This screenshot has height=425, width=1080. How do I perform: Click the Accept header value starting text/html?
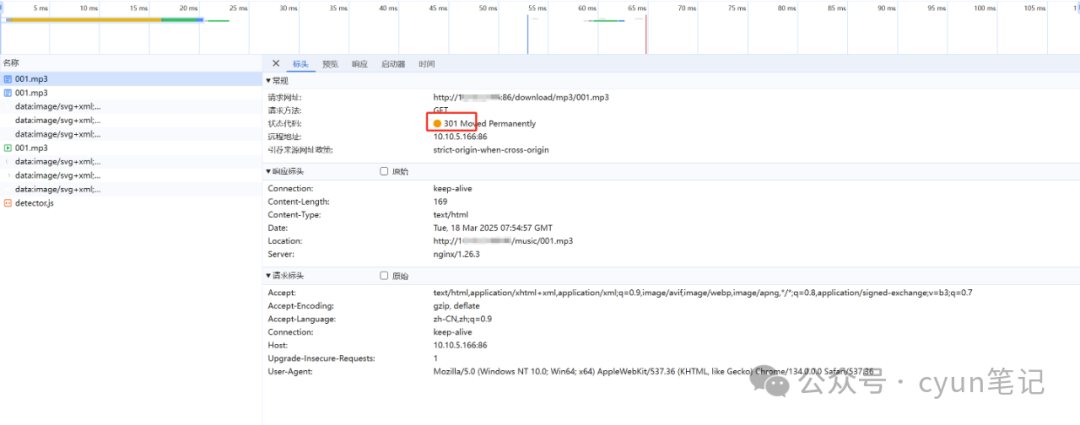pyautogui.click(x=703, y=293)
